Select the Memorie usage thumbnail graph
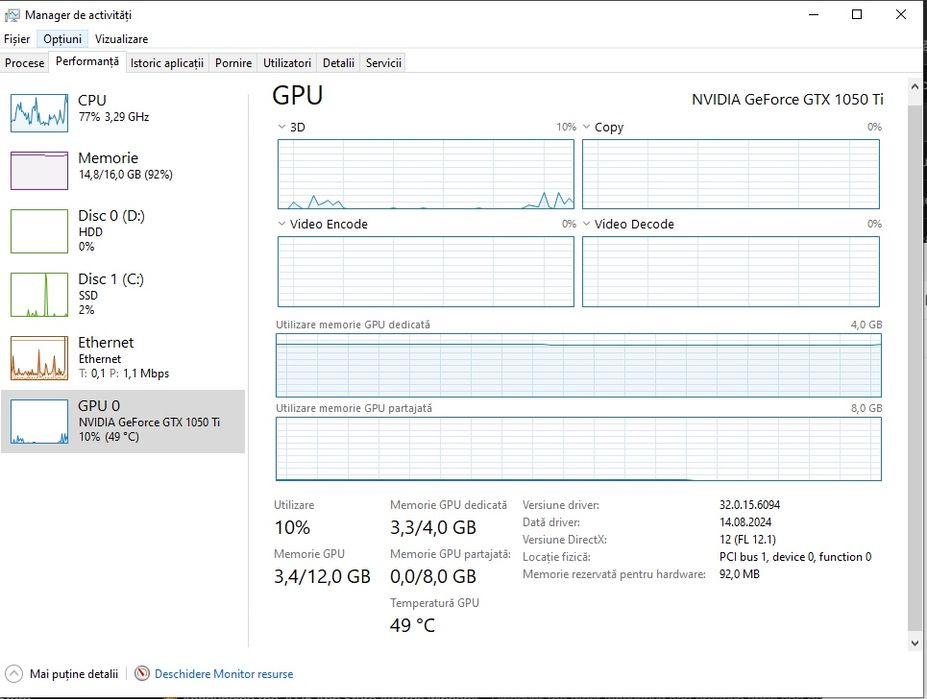The image size is (927, 699). click(39, 170)
